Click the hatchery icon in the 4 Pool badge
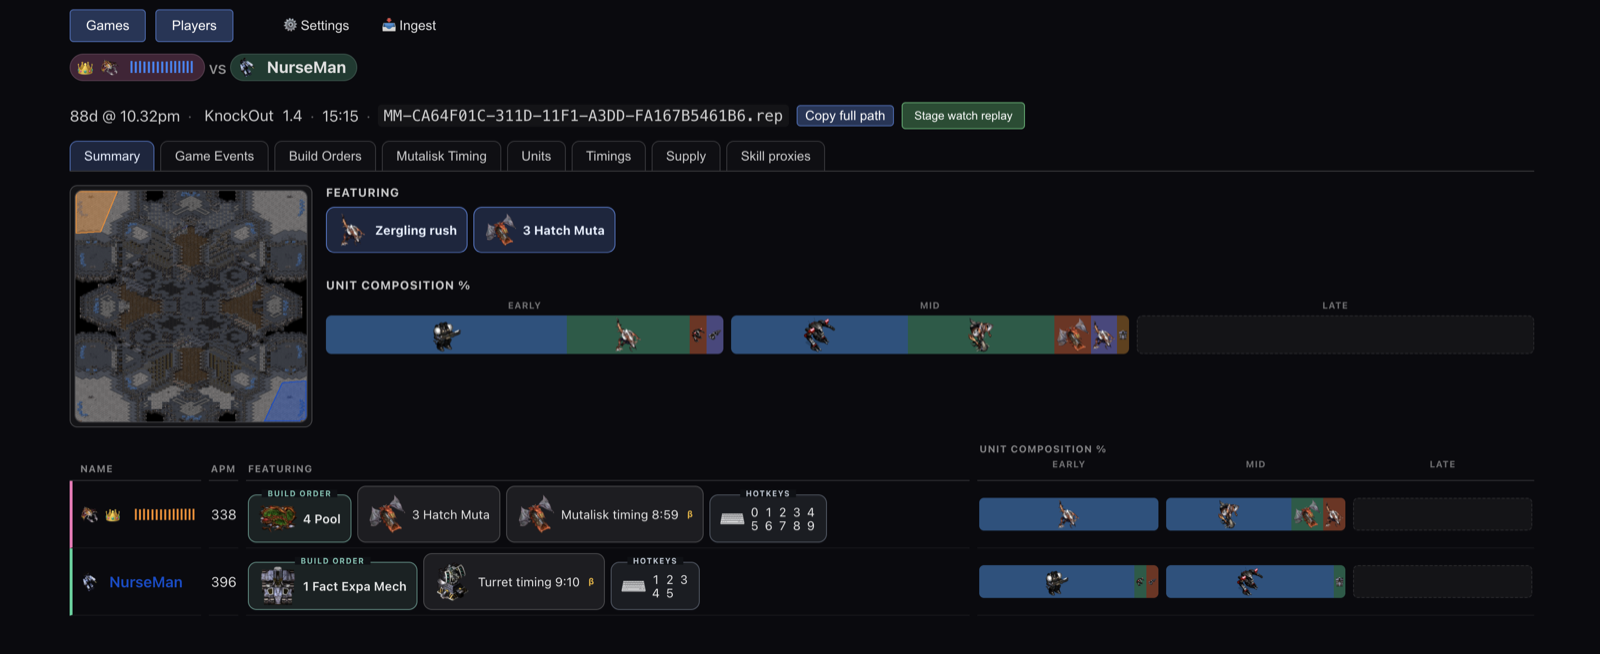 pyautogui.click(x=278, y=517)
